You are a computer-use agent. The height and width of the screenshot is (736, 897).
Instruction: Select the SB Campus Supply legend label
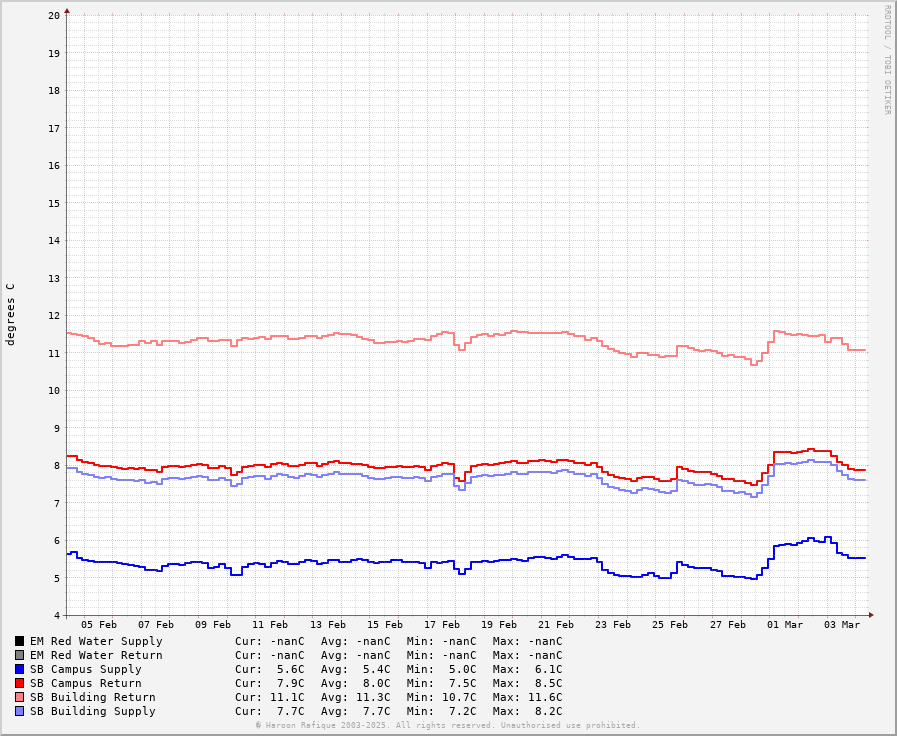[x=85, y=669]
